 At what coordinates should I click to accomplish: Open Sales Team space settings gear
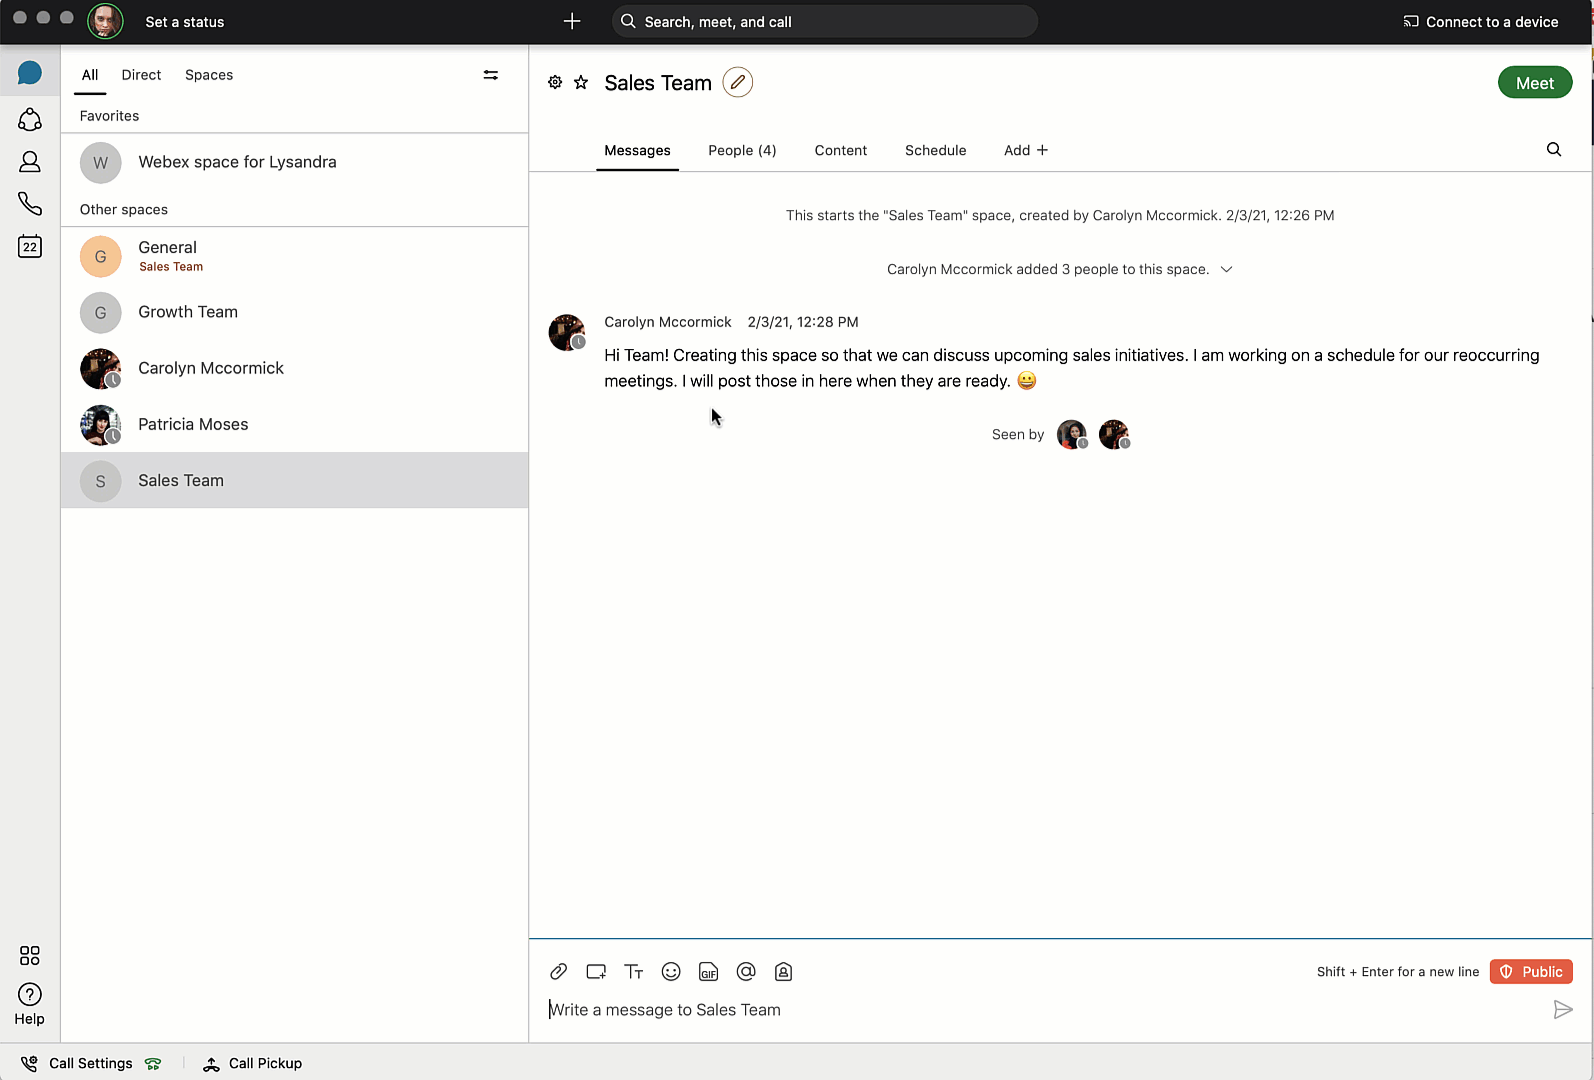point(555,83)
